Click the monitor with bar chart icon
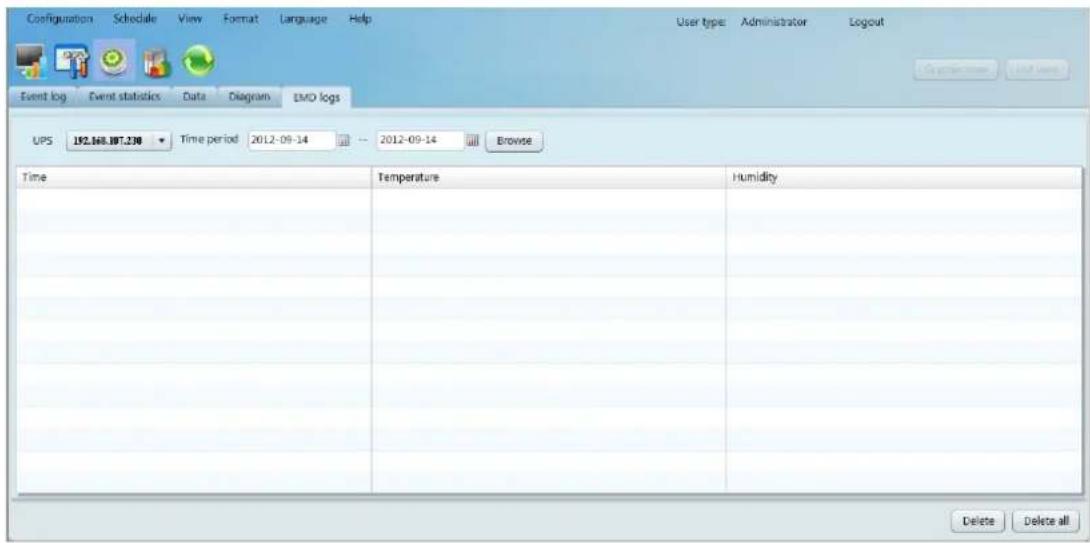 [x=31, y=64]
